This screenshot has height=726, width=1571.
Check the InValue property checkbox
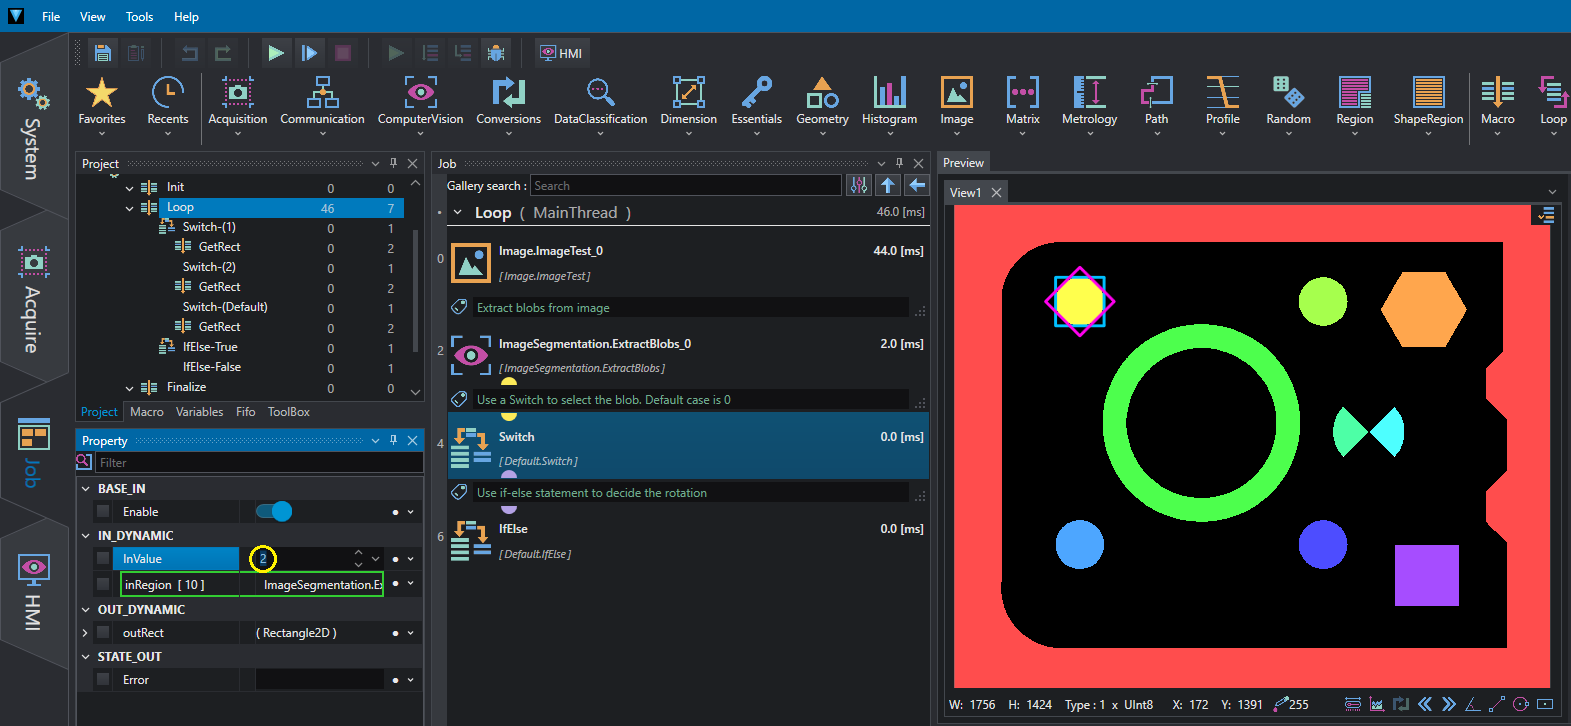[103, 558]
